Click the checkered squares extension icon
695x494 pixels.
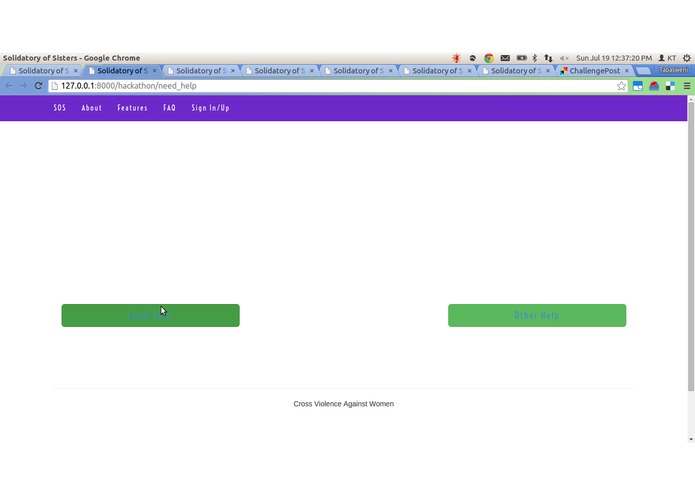(x=670, y=86)
